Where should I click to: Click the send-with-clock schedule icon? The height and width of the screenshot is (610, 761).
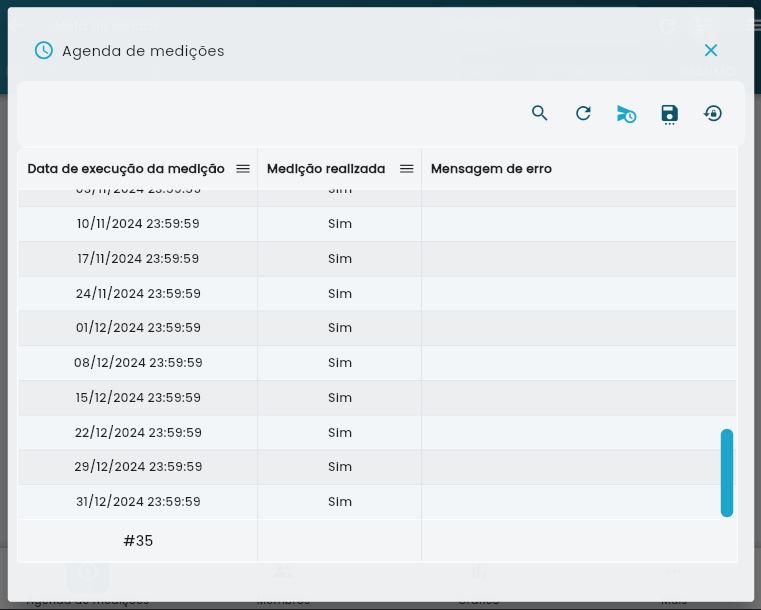(x=626, y=114)
